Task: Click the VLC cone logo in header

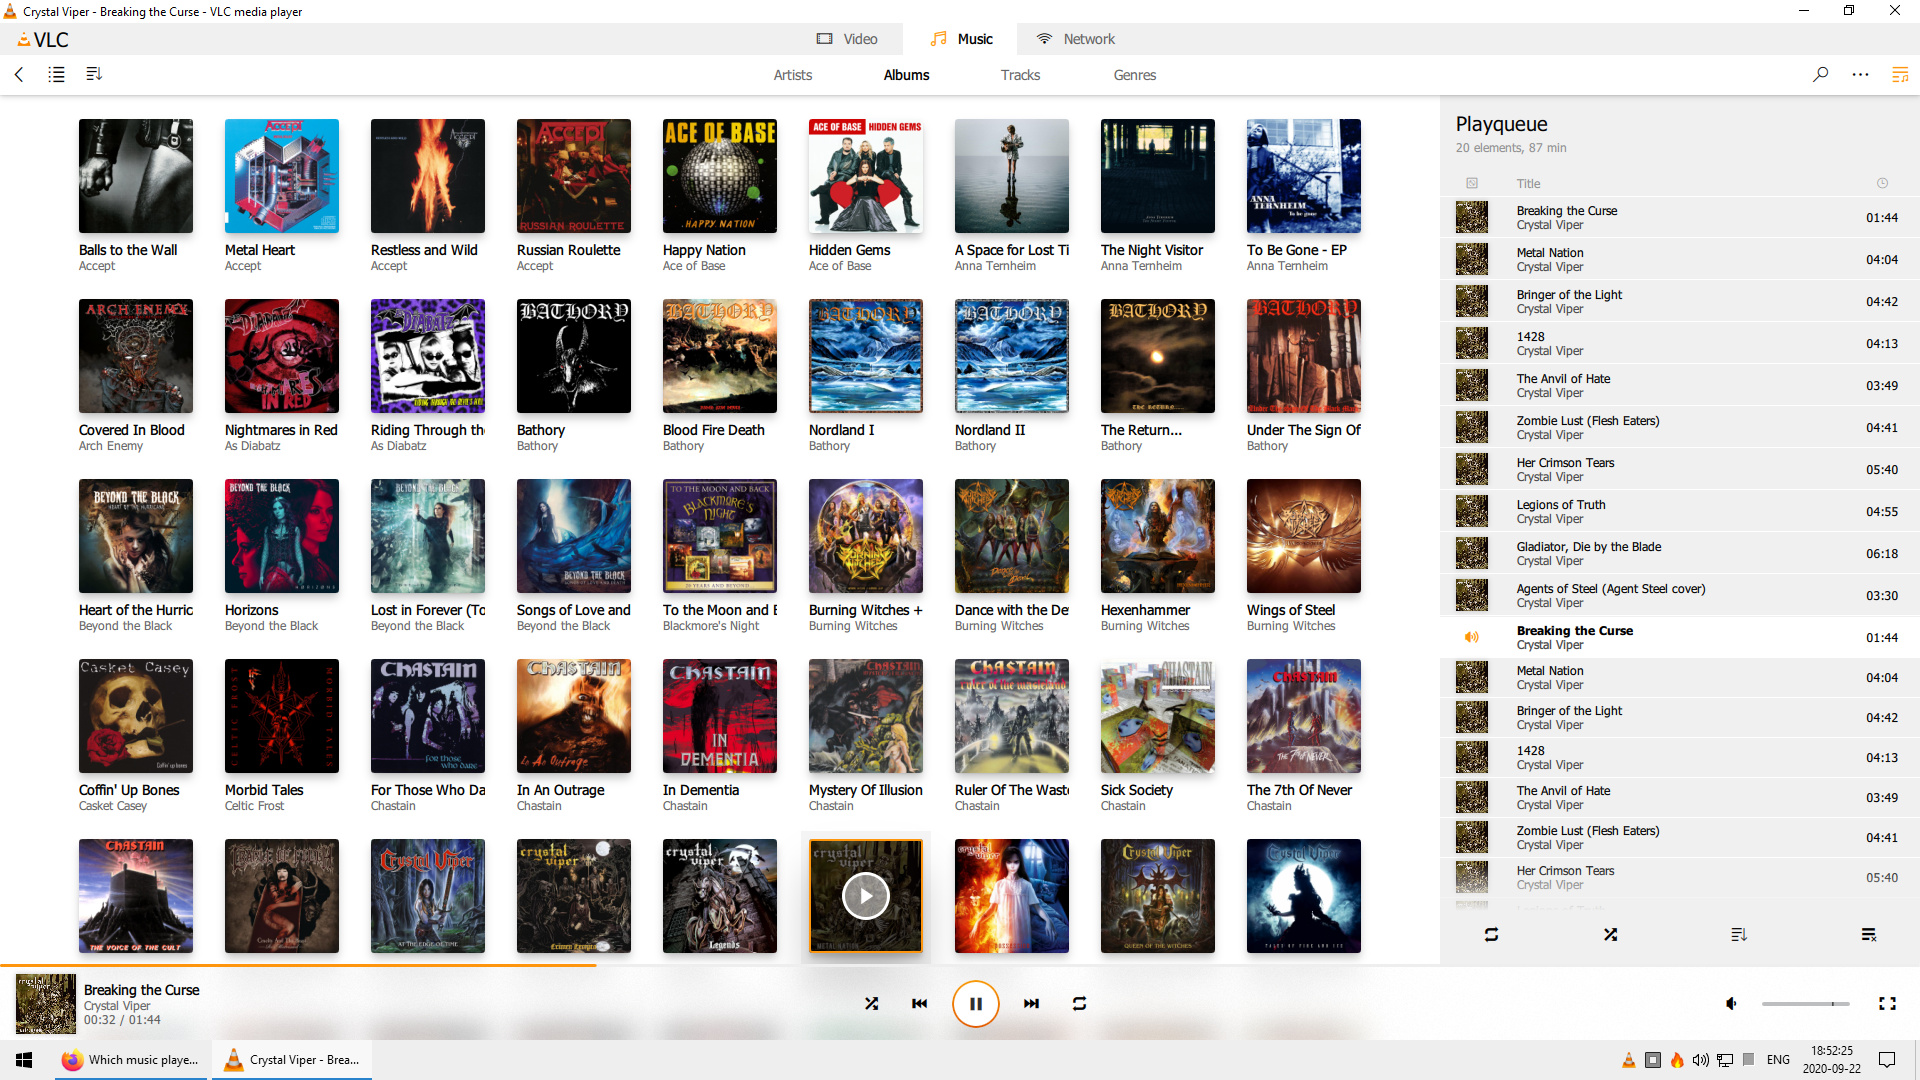Action: pos(24,39)
